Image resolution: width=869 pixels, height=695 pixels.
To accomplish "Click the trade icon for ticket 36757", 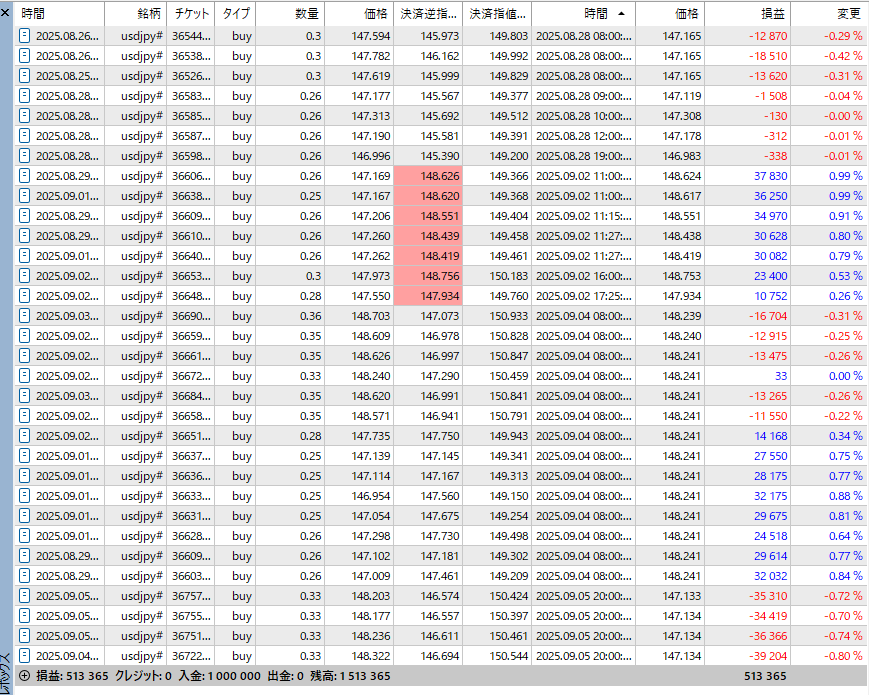I will 24,596.
